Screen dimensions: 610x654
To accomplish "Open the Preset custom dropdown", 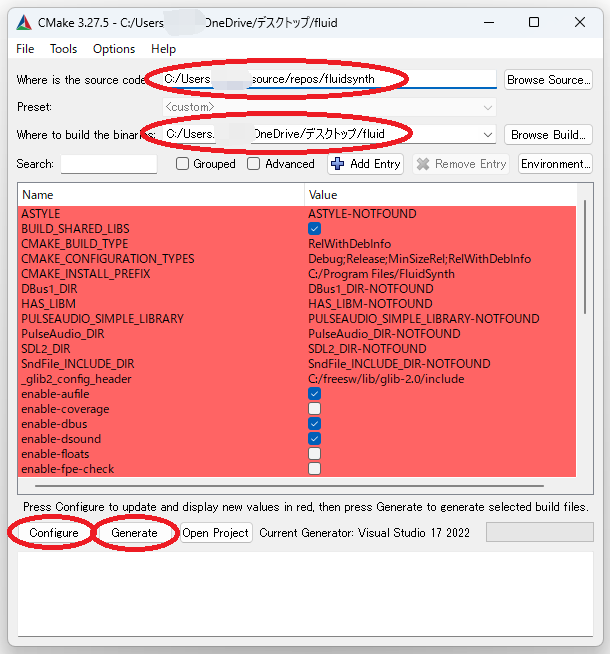I will 329,107.
